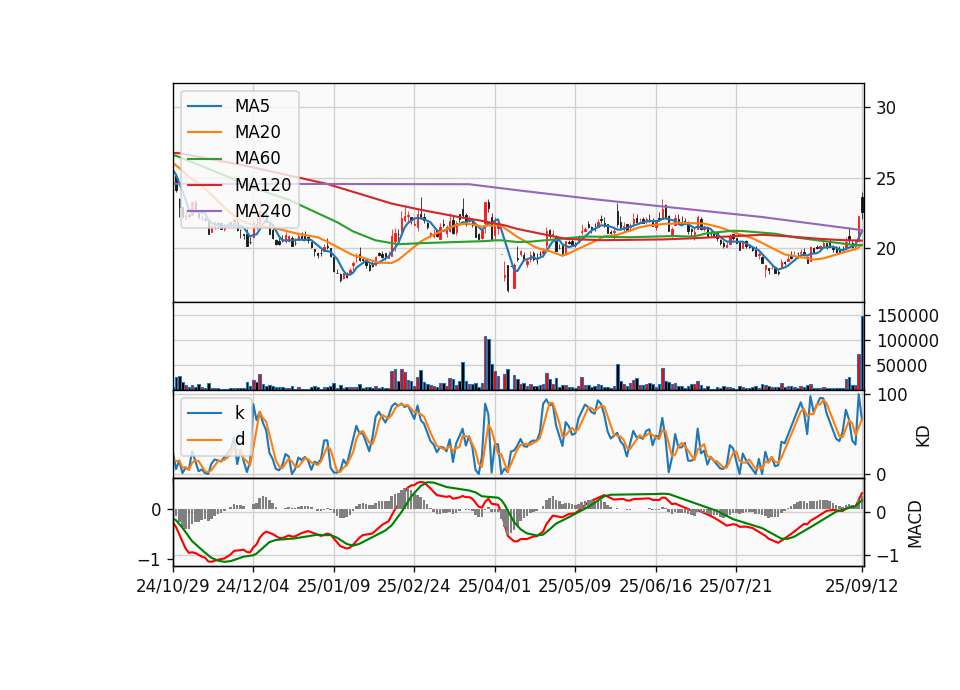Screen dimensions: 960x690
Task: Click the MA20 legend label
Action: [257, 132]
